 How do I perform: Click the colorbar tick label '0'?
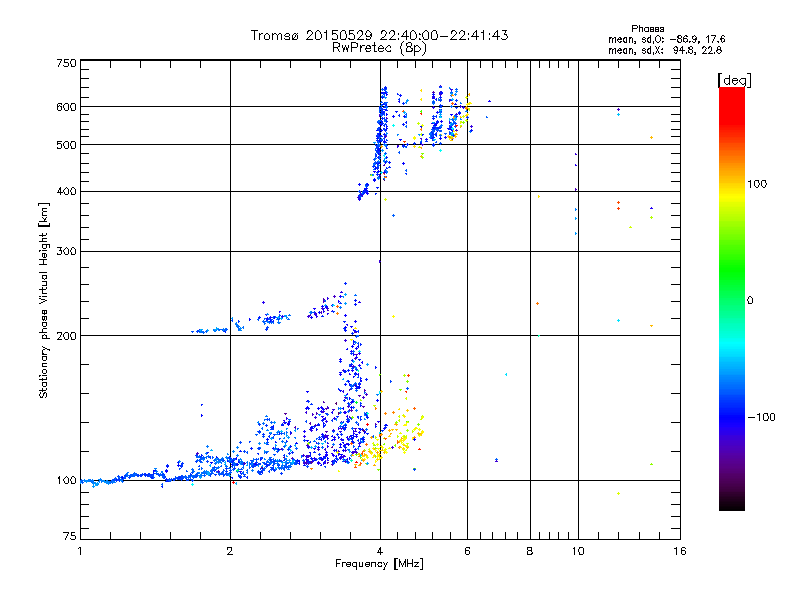pyautogui.click(x=750, y=301)
